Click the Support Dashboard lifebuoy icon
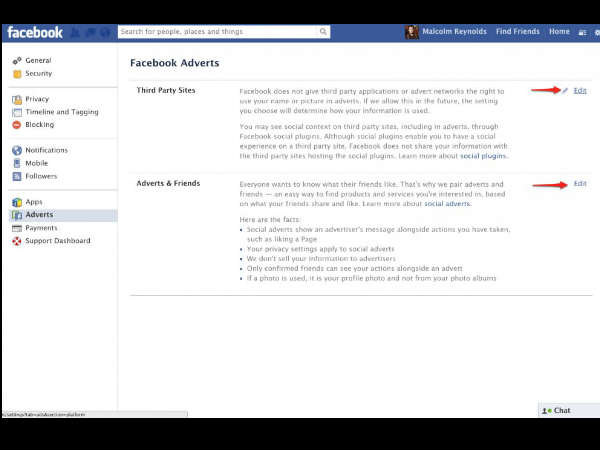The width and height of the screenshot is (600, 450). pos(17,241)
